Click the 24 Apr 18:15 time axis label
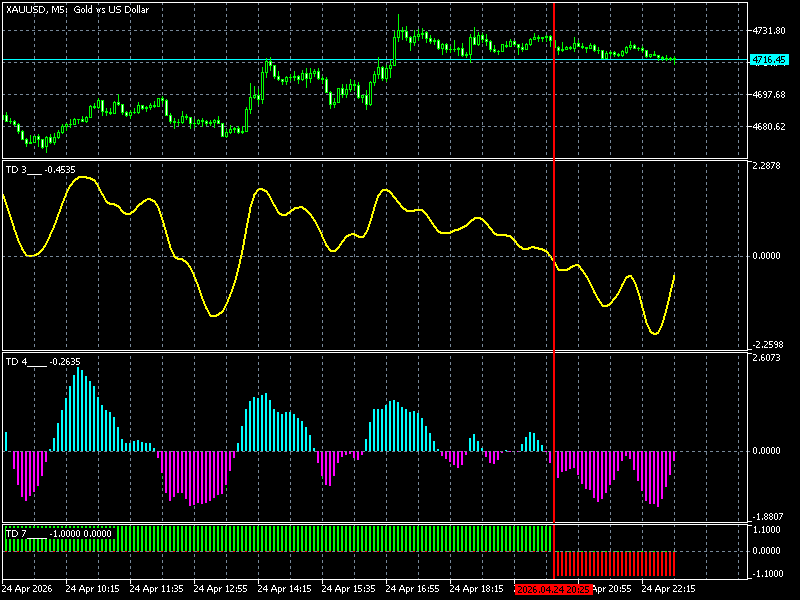The image size is (800, 600). click(477, 589)
